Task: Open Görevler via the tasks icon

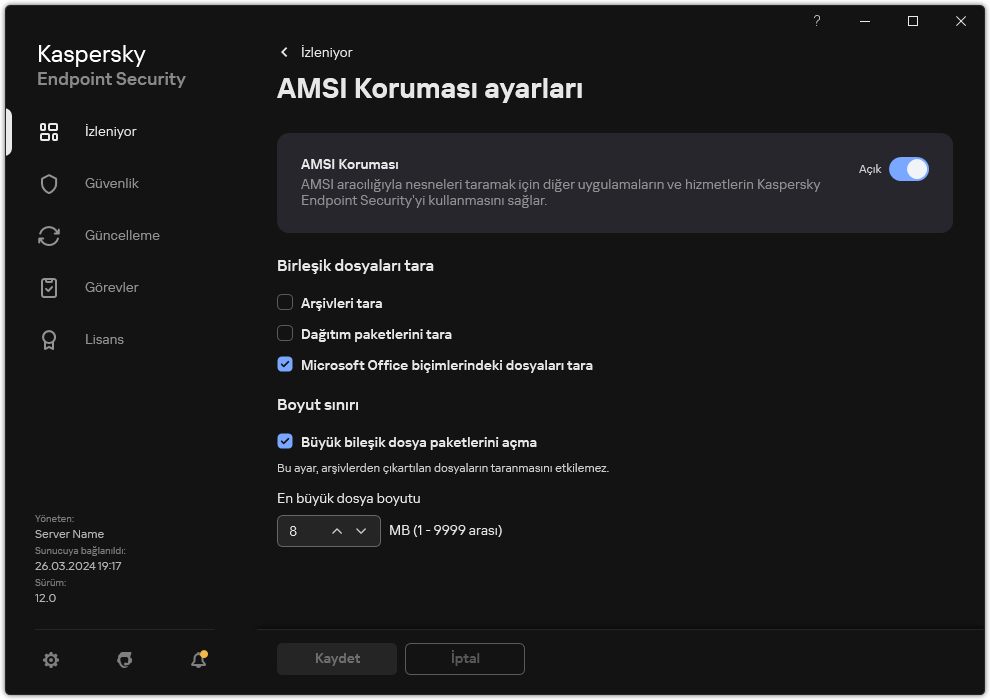Action: tap(49, 287)
